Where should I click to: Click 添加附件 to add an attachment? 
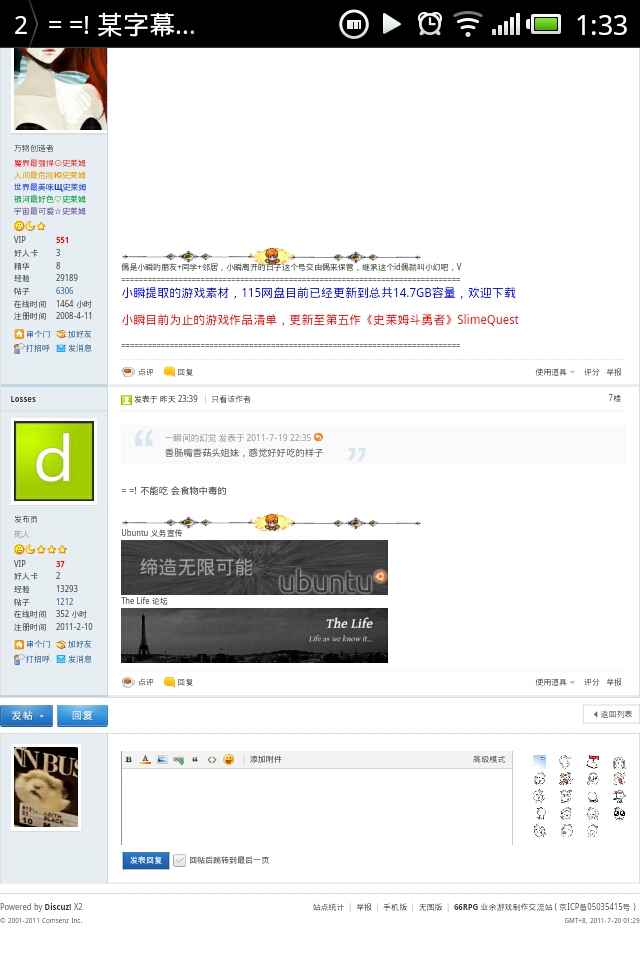coord(266,760)
